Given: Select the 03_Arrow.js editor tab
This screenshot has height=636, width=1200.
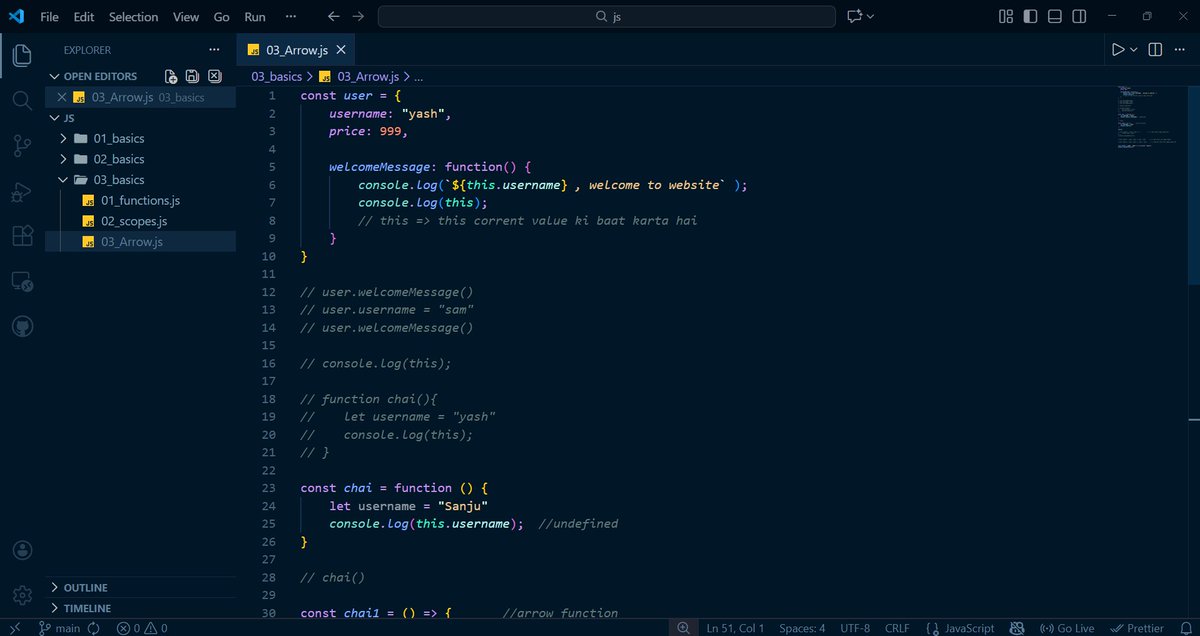Looking at the screenshot, I should pos(295,50).
